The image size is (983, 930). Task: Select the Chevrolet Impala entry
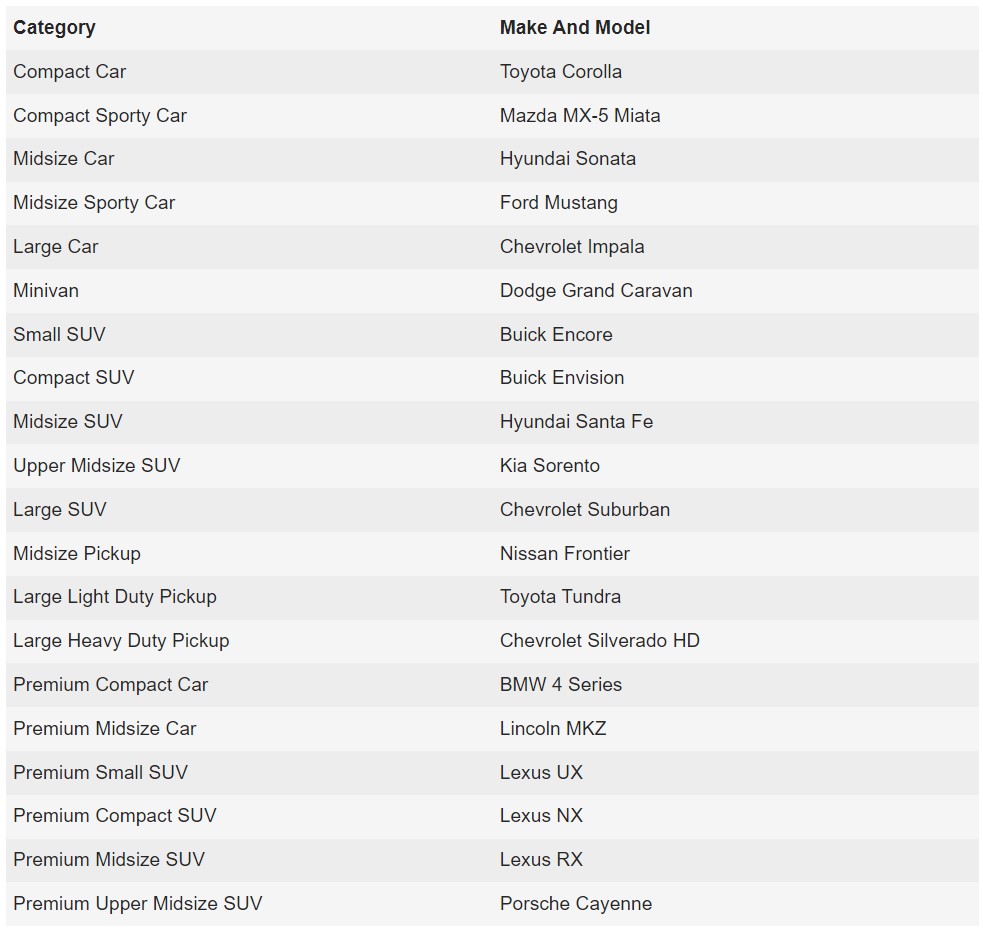[572, 246]
